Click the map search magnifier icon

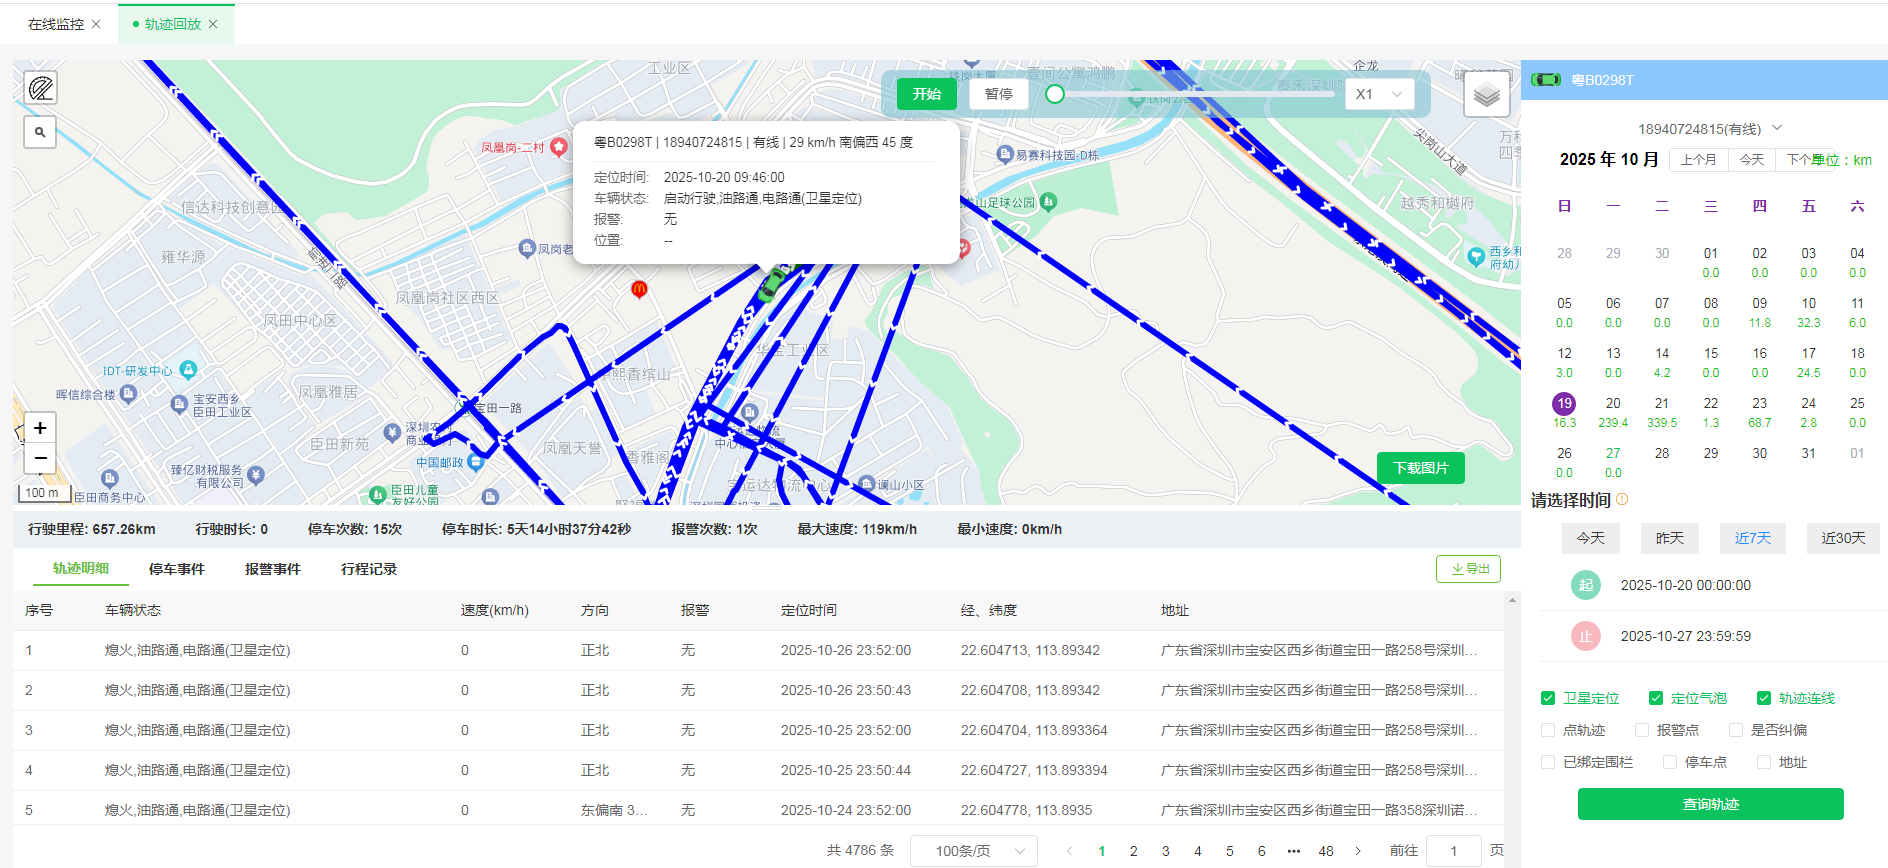click(x=40, y=132)
